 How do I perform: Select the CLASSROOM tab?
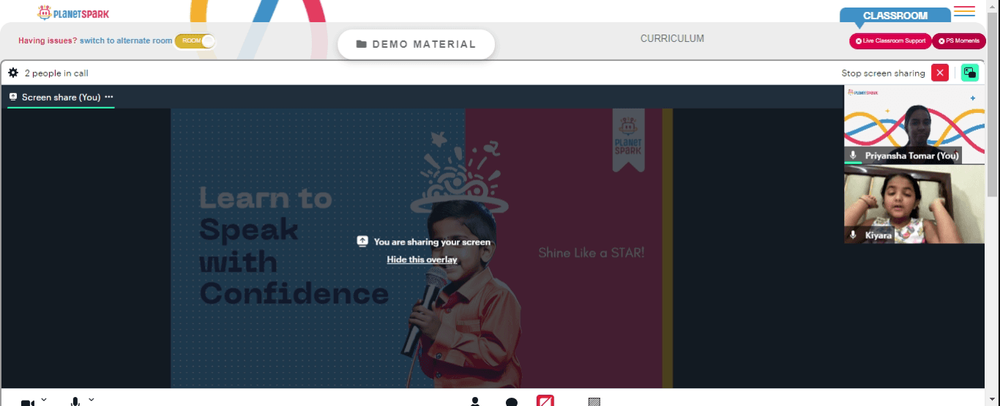tap(895, 16)
